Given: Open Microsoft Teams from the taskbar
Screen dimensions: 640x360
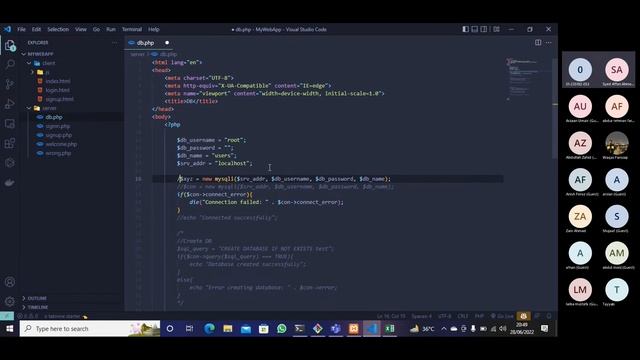Looking at the screenshot, I should [x=336, y=329].
